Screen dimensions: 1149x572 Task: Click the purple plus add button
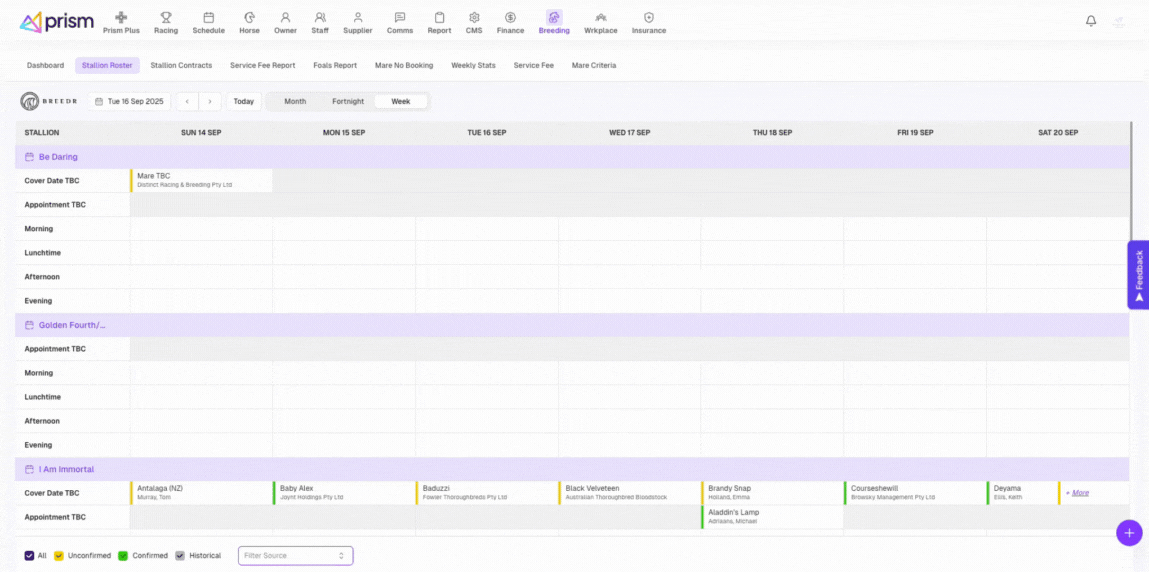tap(1129, 533)
